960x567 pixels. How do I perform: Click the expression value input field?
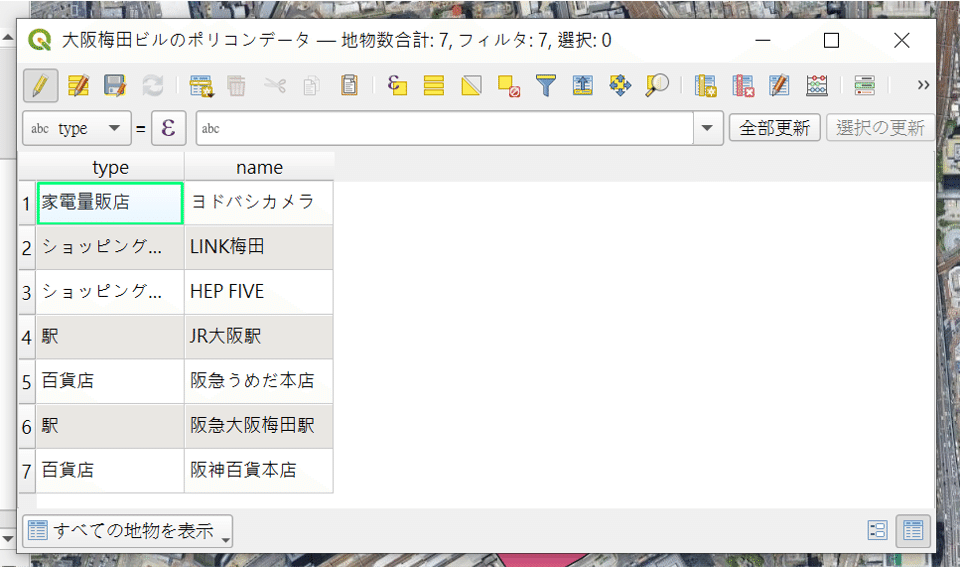pos(444,128)
